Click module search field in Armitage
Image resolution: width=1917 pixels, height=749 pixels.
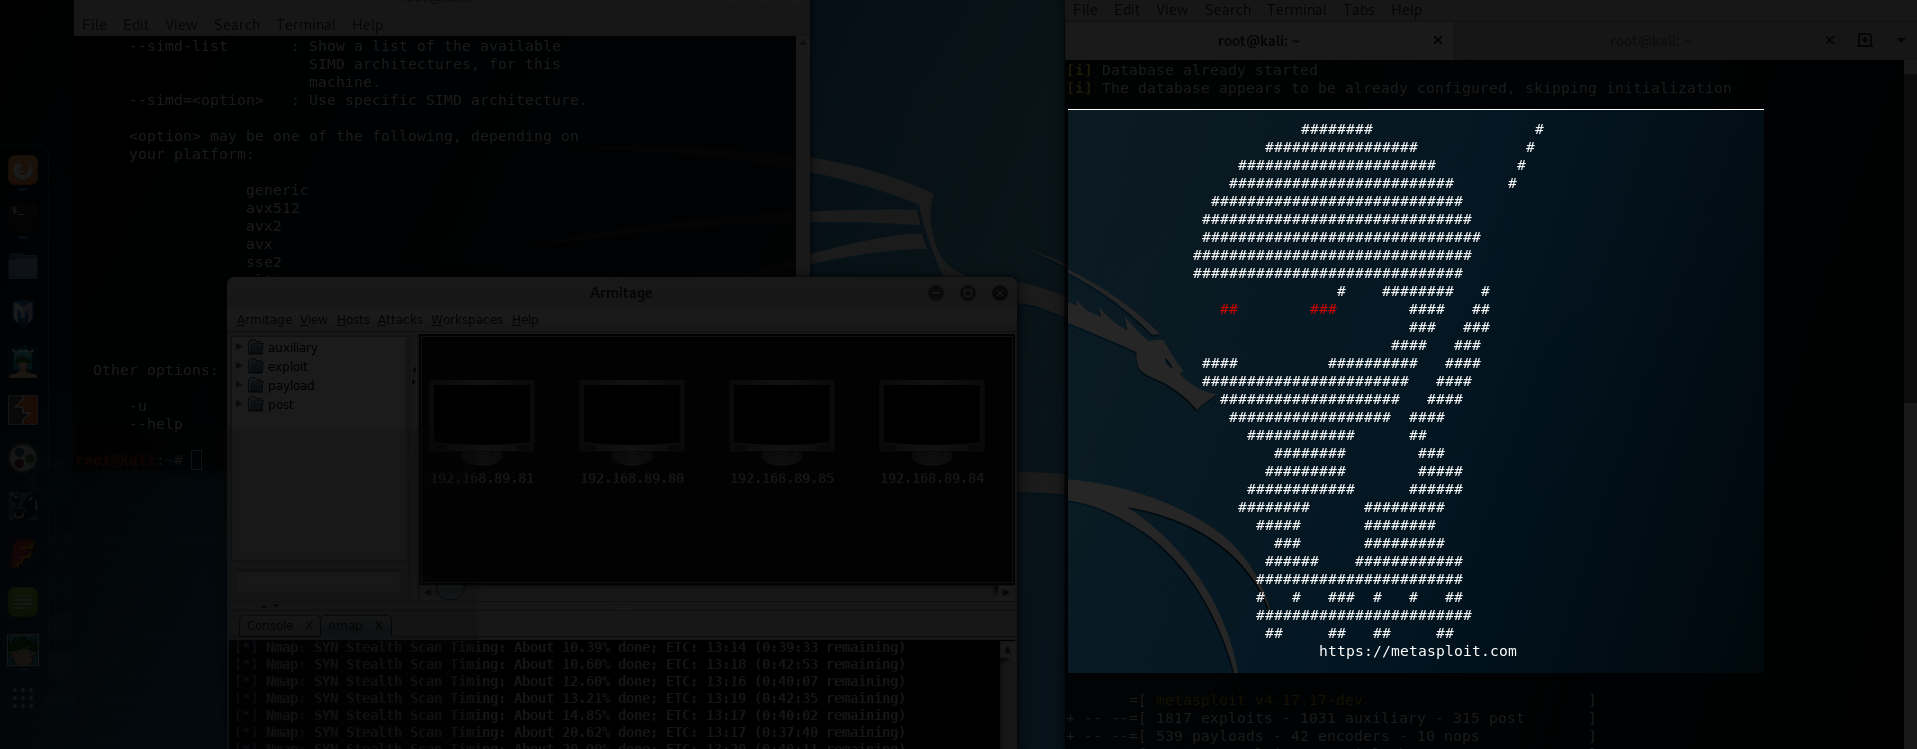(x=319, y=583)
